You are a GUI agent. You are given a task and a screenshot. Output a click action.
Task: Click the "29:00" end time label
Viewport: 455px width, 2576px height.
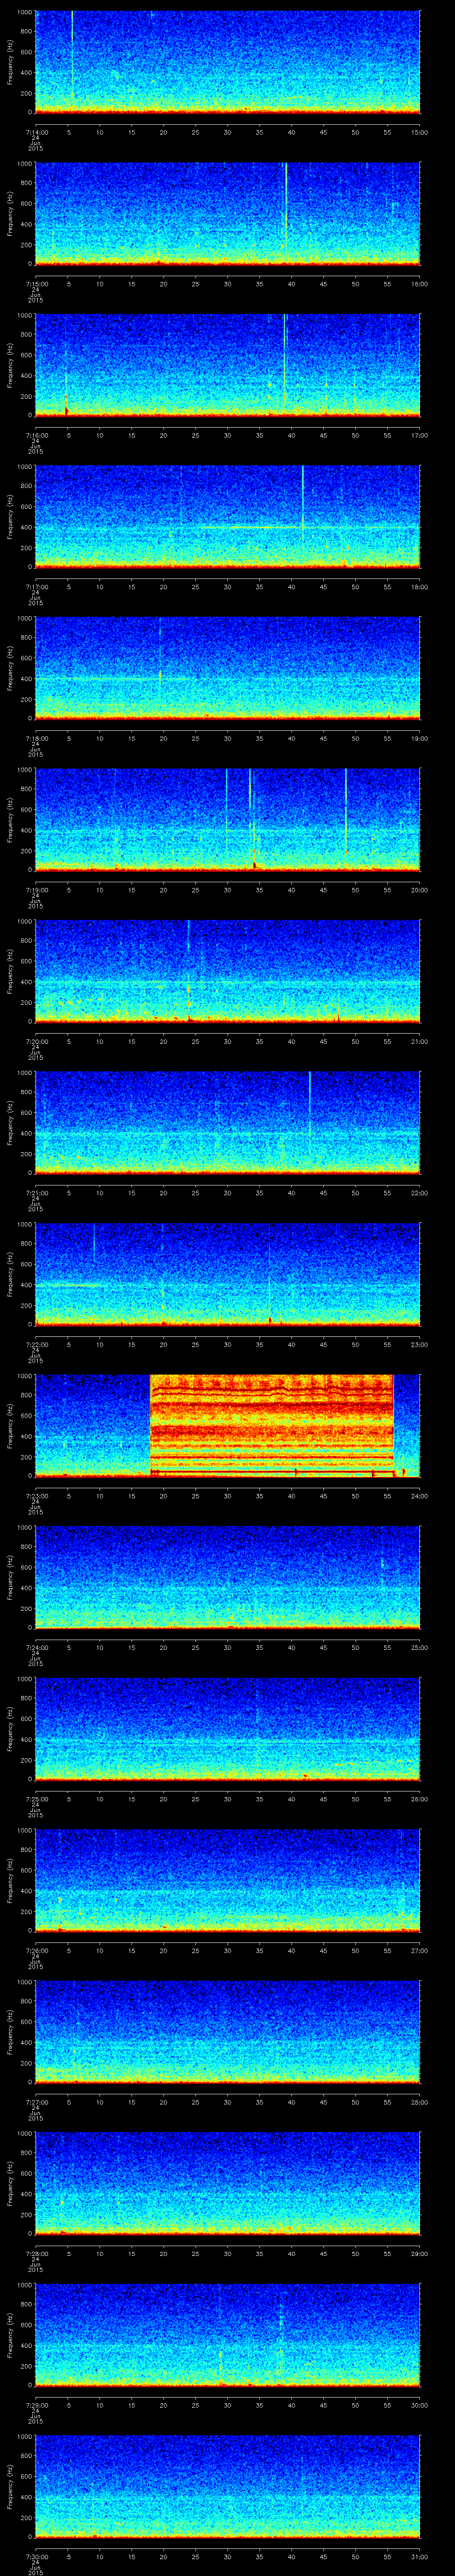point(420,2254)
